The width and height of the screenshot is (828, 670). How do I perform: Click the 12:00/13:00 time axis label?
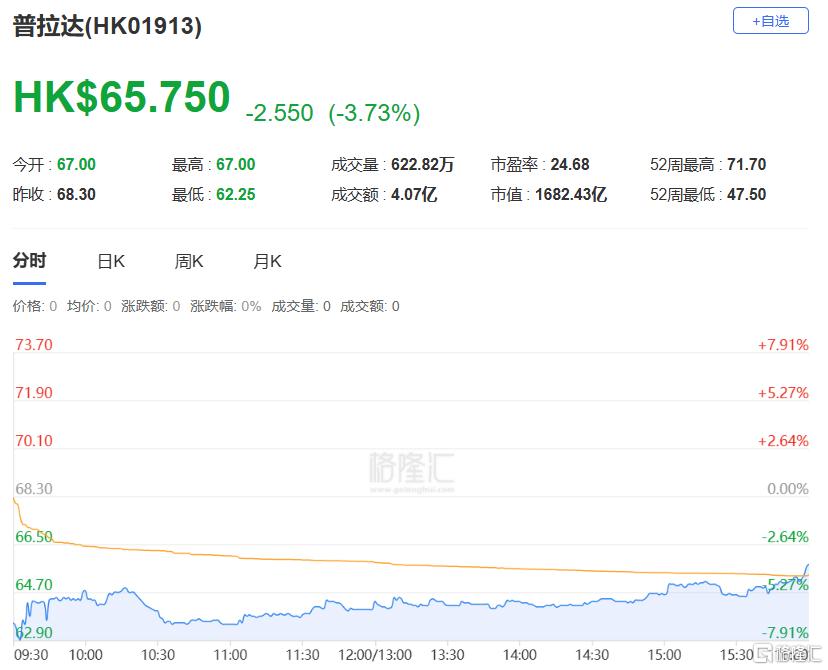pyautogui.click(x=375, y=655)
